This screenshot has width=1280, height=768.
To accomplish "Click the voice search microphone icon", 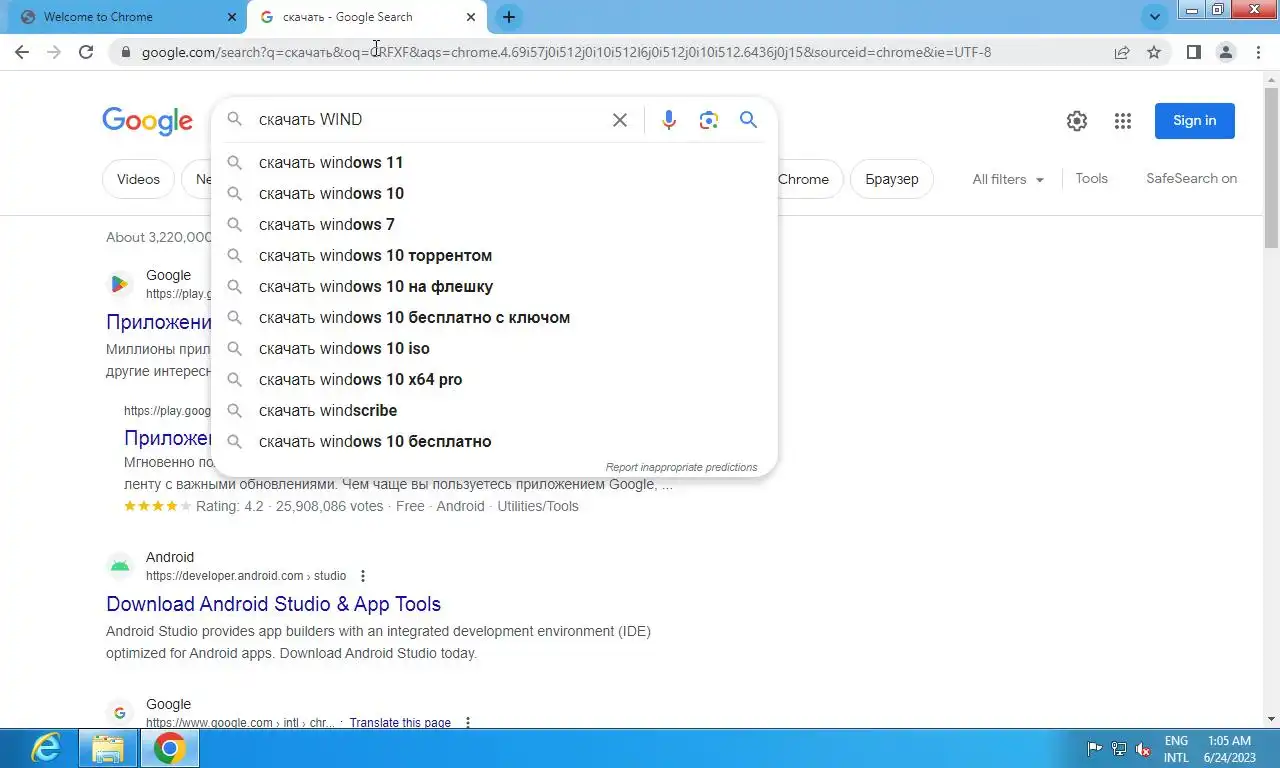I will pos(669,120).
